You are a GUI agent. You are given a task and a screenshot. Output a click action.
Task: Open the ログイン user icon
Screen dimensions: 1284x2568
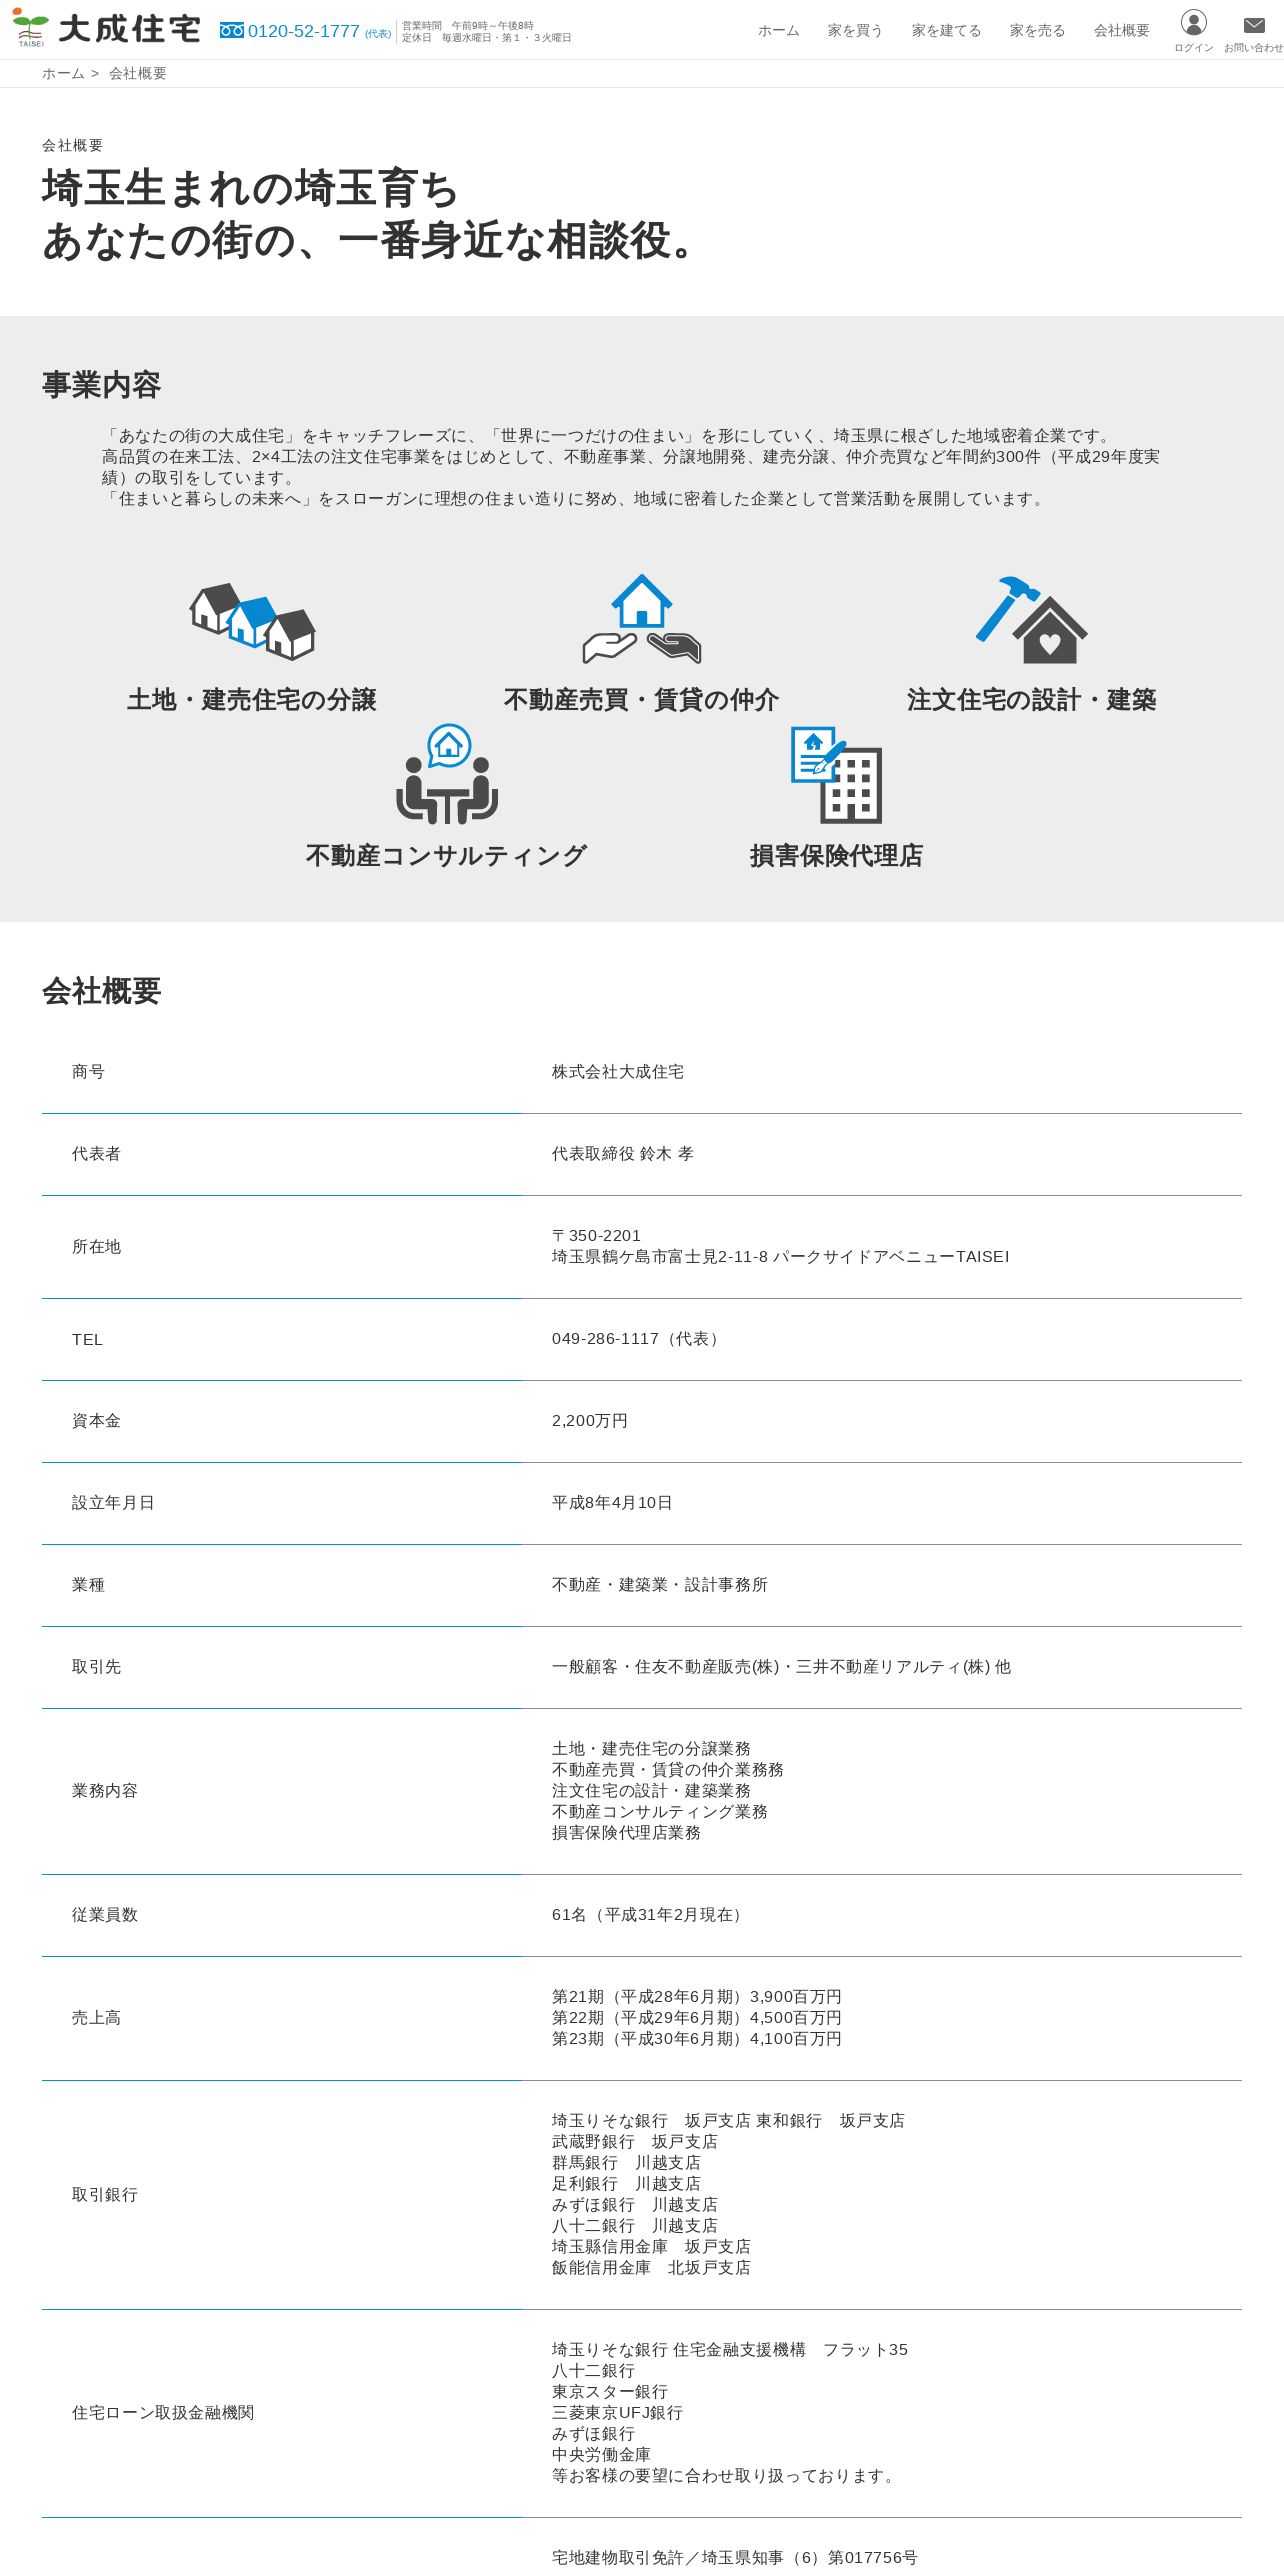[x=1193, y=23]
